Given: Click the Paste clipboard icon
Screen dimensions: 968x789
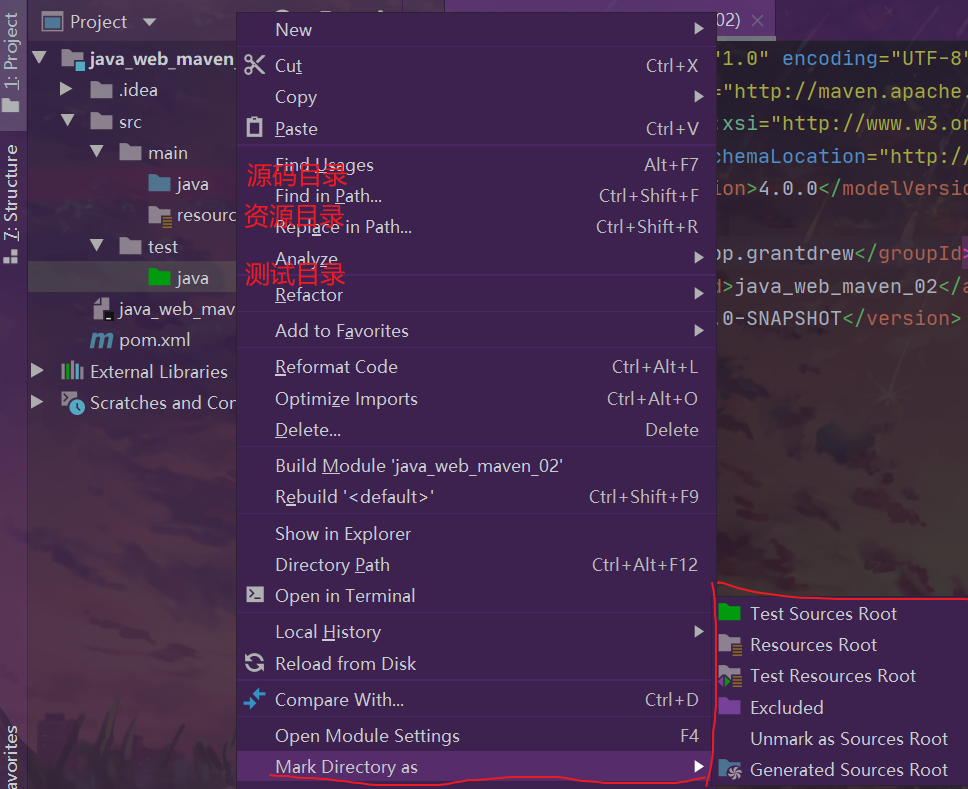Looking at the screenshot, I should pyautogui.click(x=254, y=127).
